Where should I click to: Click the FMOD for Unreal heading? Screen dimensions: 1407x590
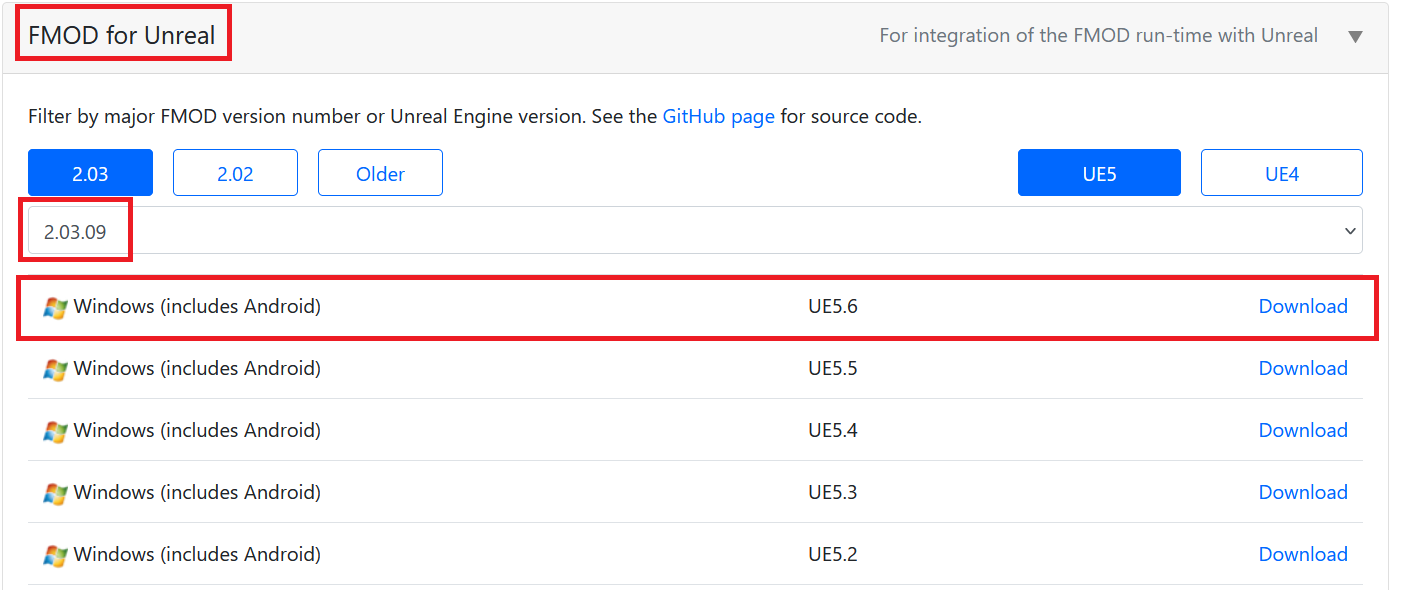click(x=122, y=35)
